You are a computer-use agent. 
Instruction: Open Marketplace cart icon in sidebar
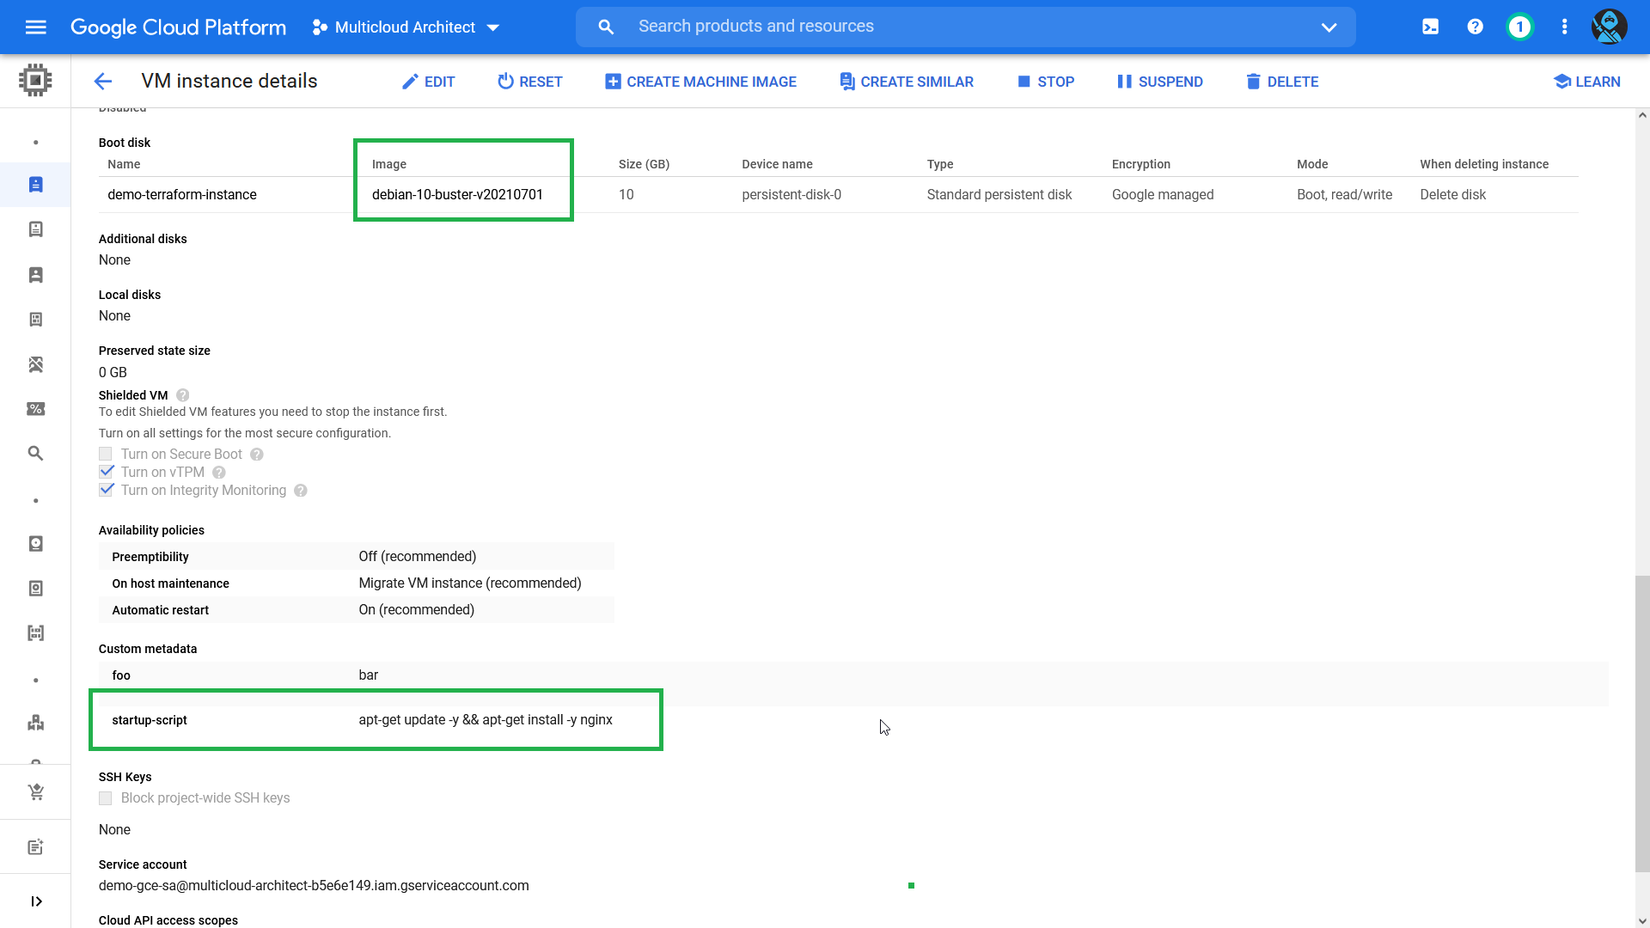[x=36, y=792]
